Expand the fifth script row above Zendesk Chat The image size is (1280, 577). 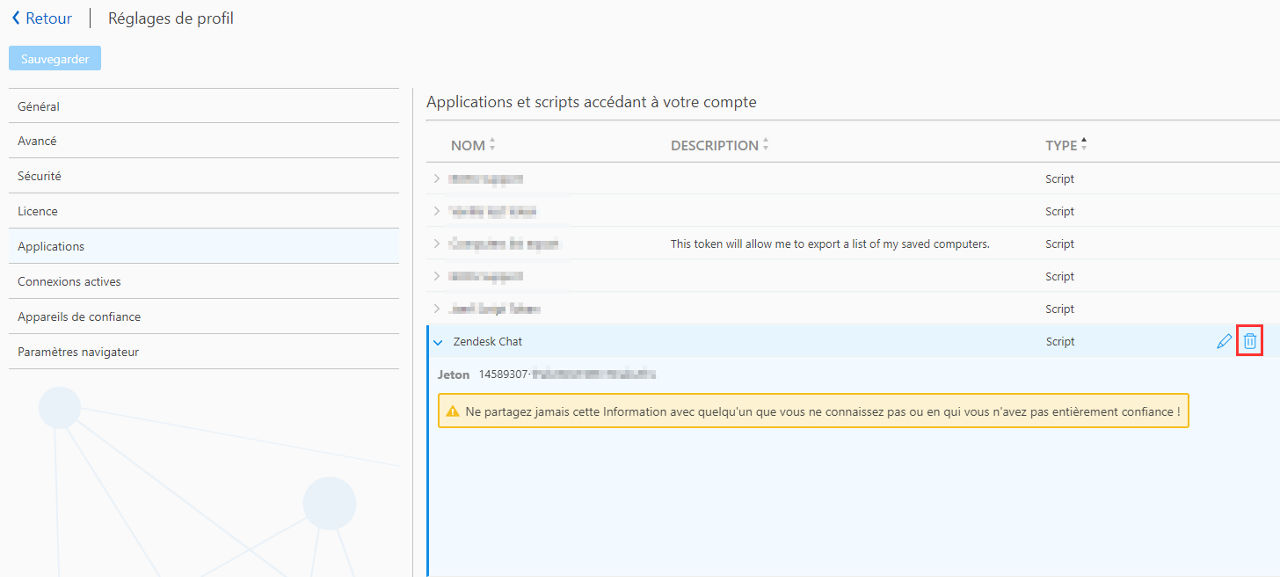tap(437, 309)
